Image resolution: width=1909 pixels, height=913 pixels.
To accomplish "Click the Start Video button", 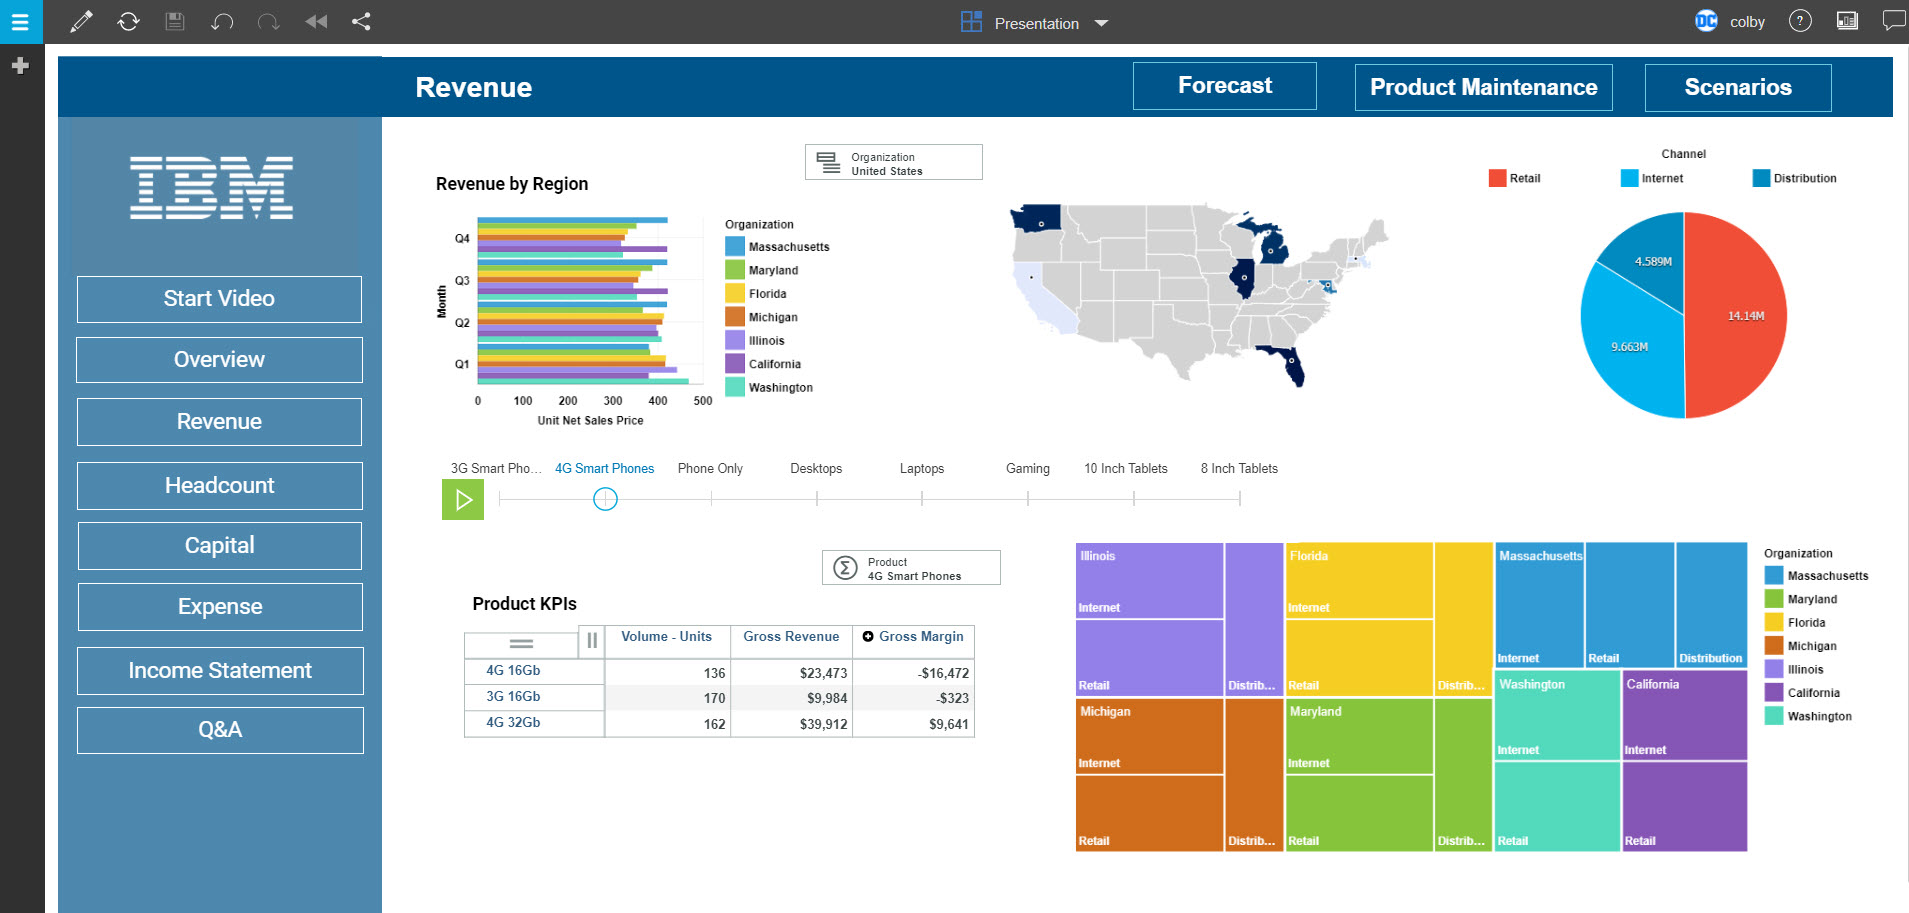I will 219,299.
